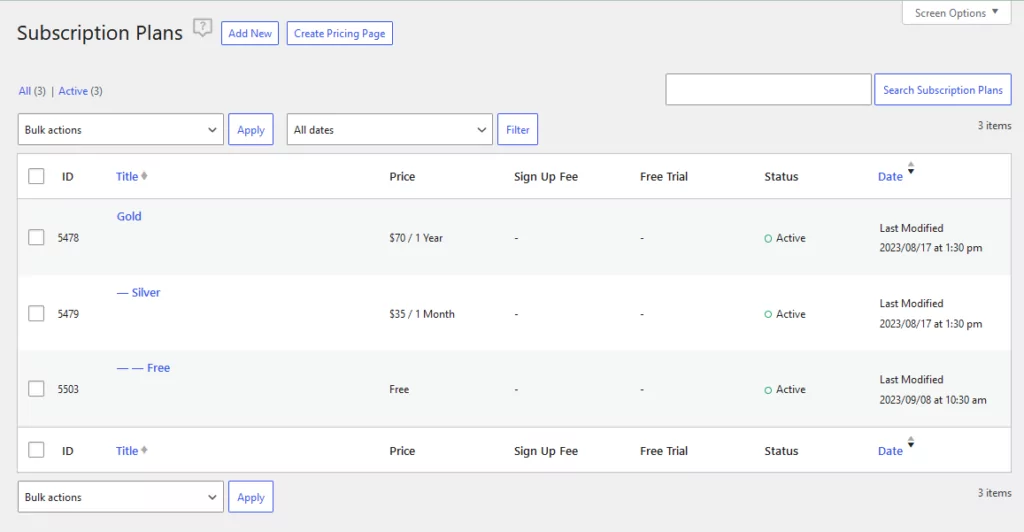Viewport: 1024px width, 532px height.
Task: Click the Filter button next to All dates
Action: click(517, 129)
